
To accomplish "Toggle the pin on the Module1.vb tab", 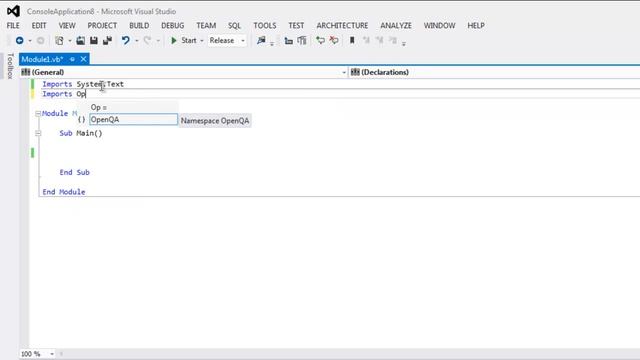I will 72,60.
